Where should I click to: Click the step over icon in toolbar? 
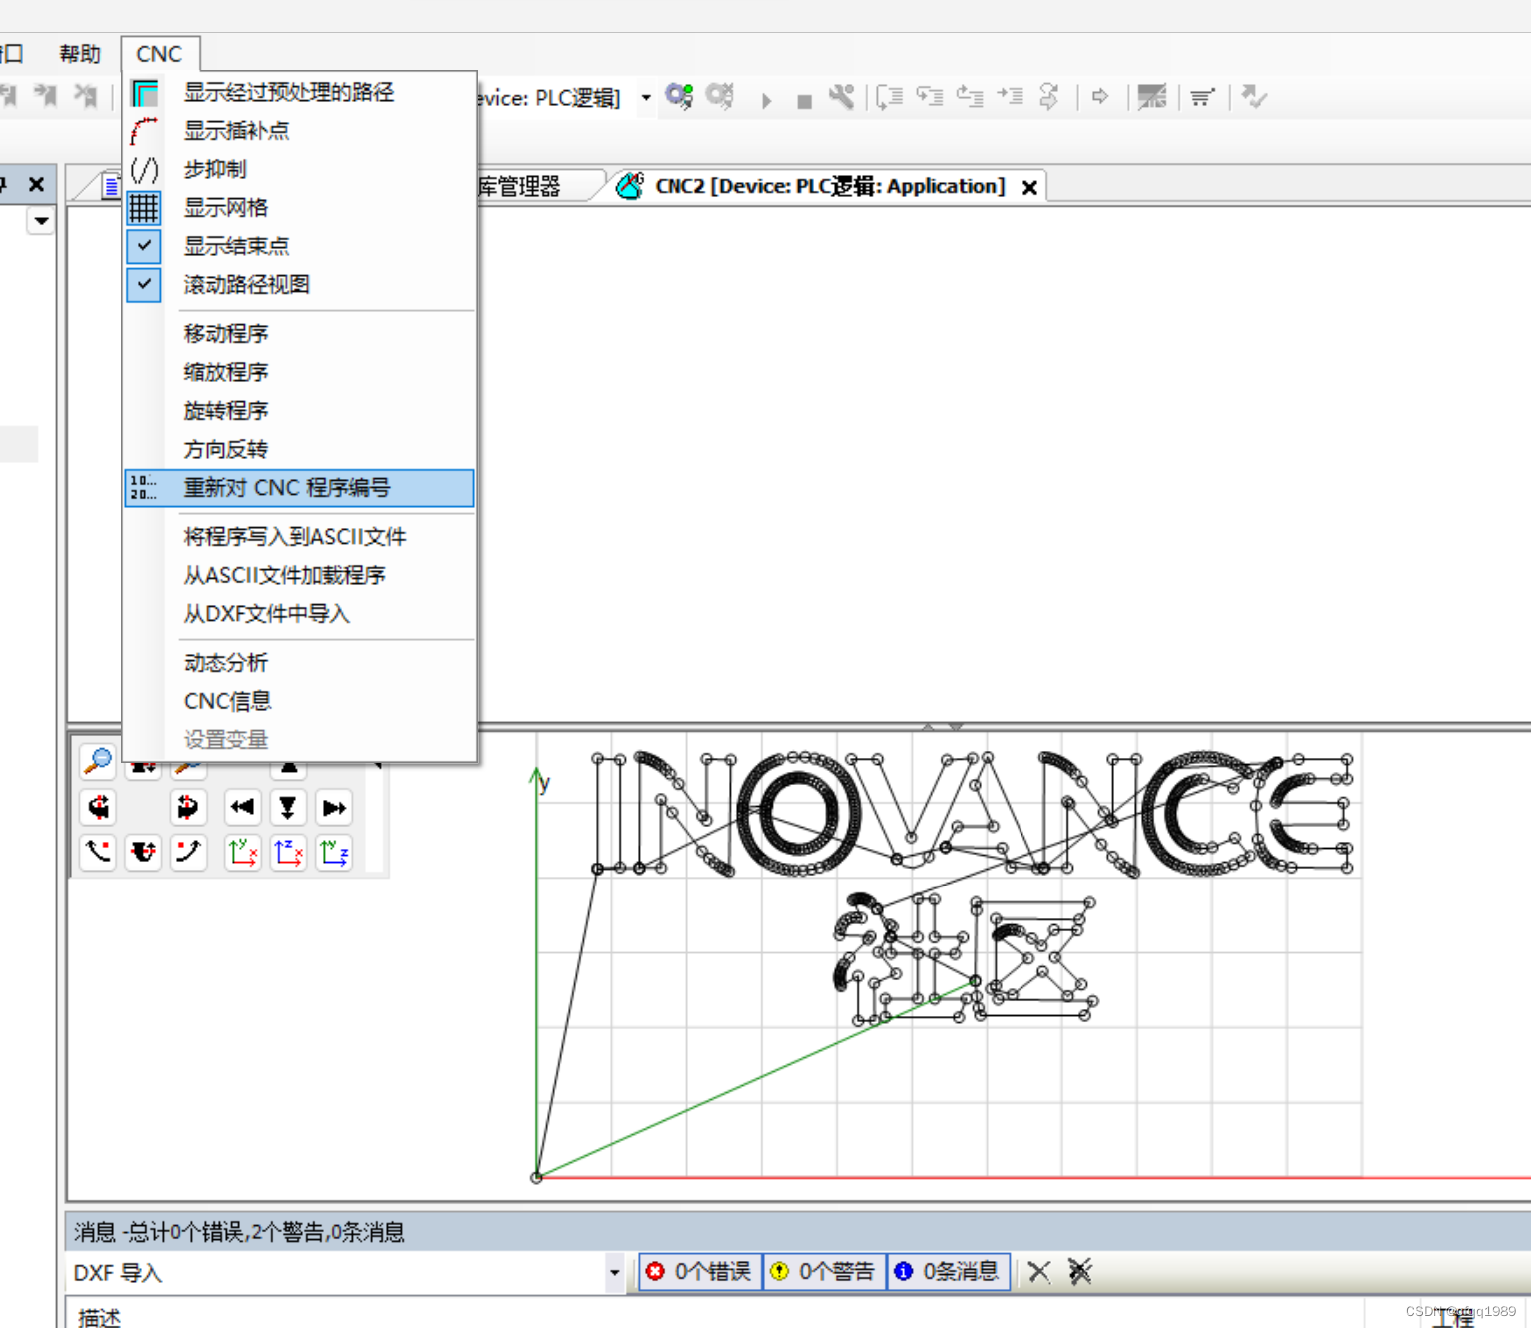coord(889,97)
